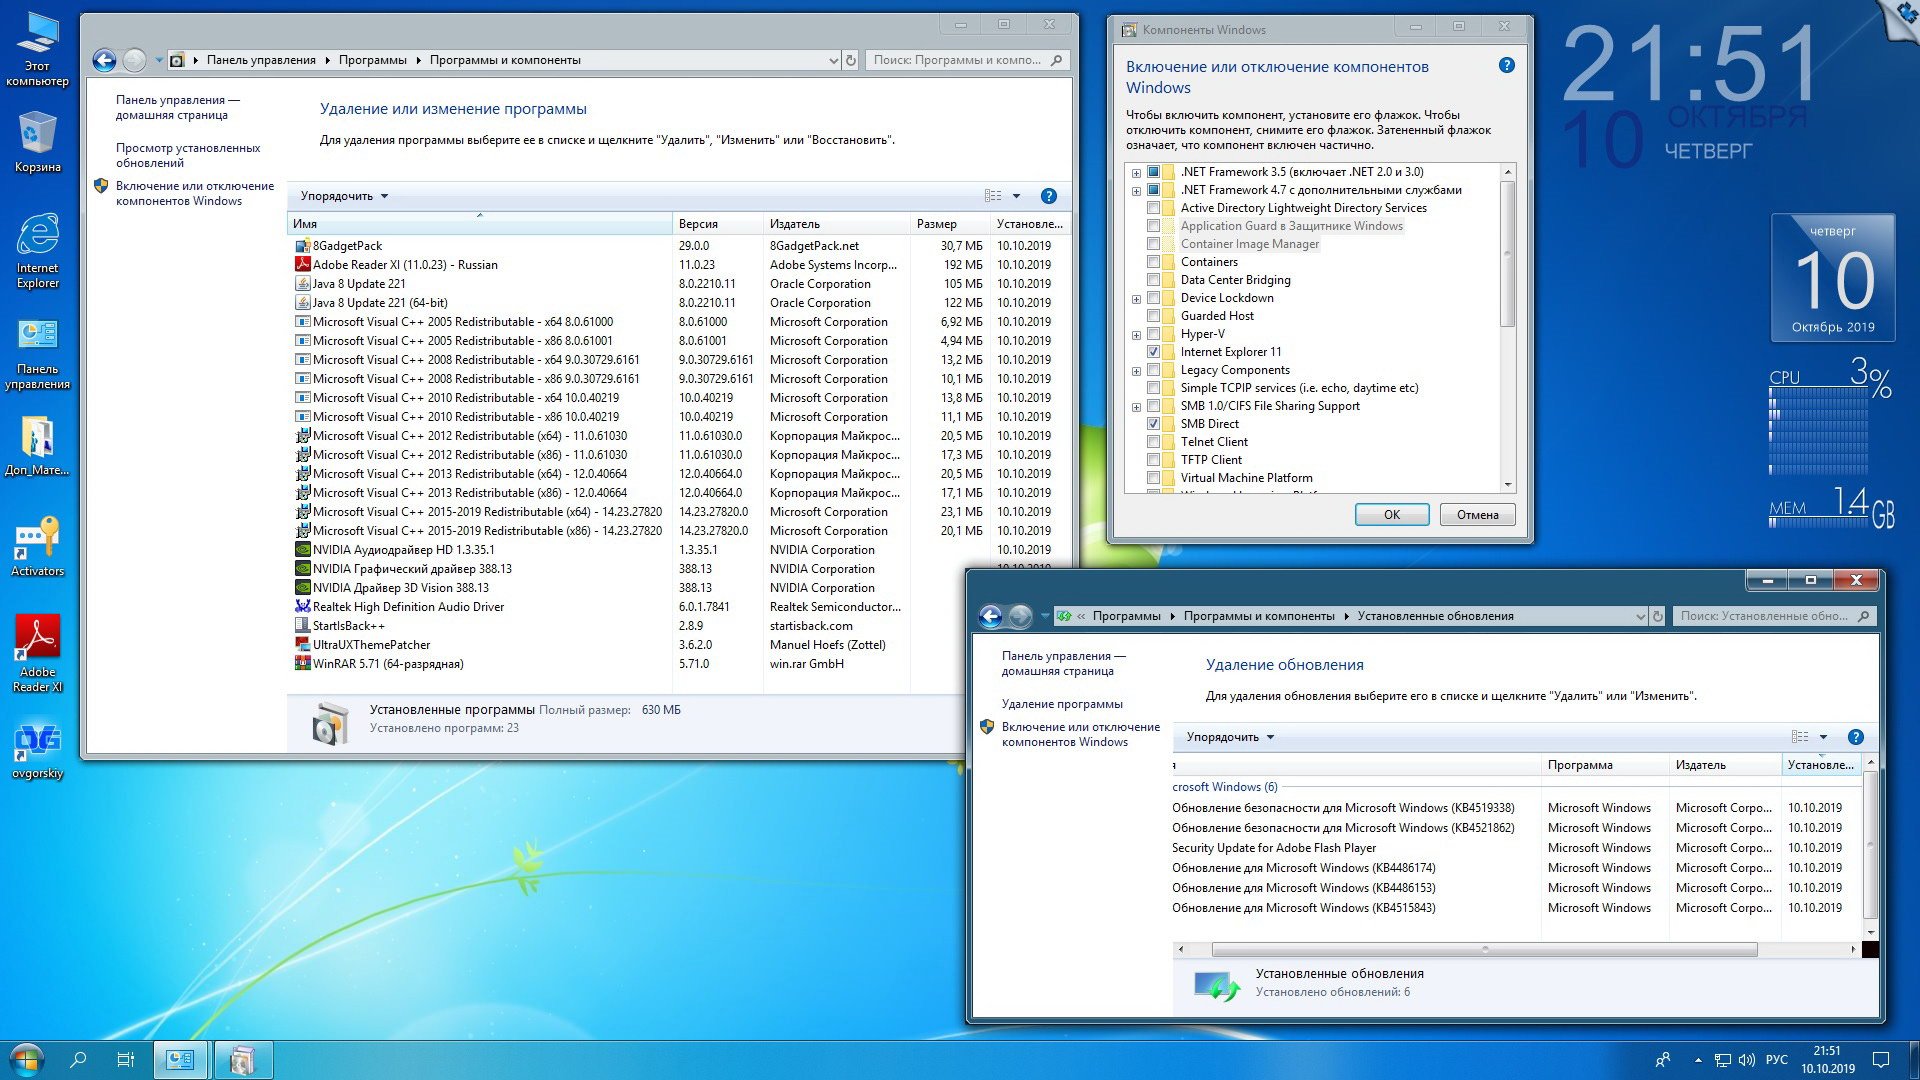Expand Device Lockdown tree node

(x=1136, y=299)
